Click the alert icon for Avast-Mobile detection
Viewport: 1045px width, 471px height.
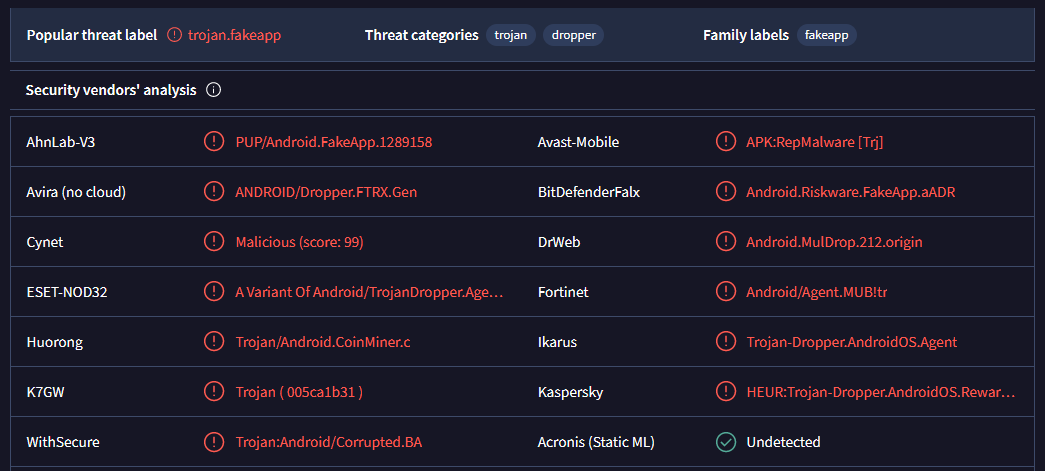click(x=726, y=141)
